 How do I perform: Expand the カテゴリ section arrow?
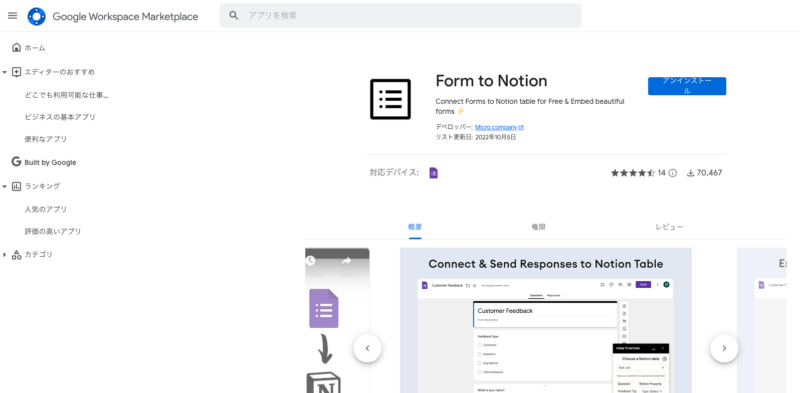click(5, 255)
